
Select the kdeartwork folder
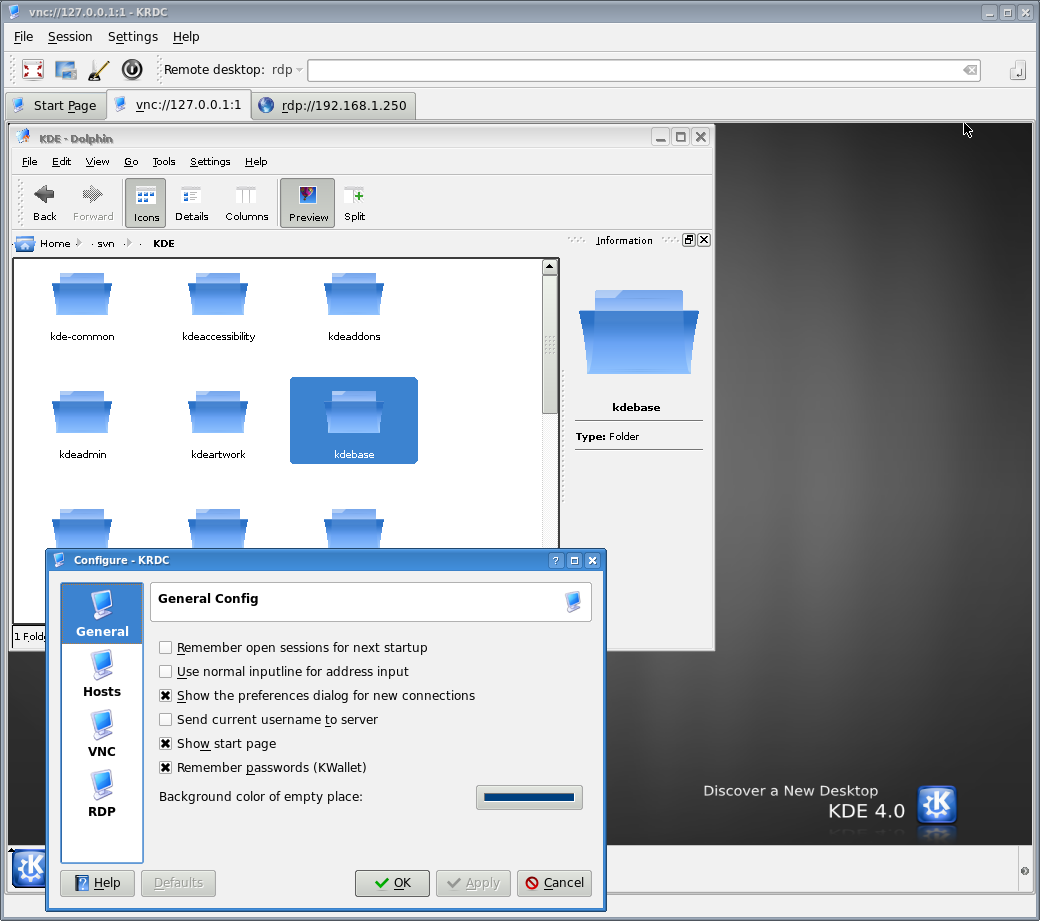pyautogui.click(x=218, y=424)
